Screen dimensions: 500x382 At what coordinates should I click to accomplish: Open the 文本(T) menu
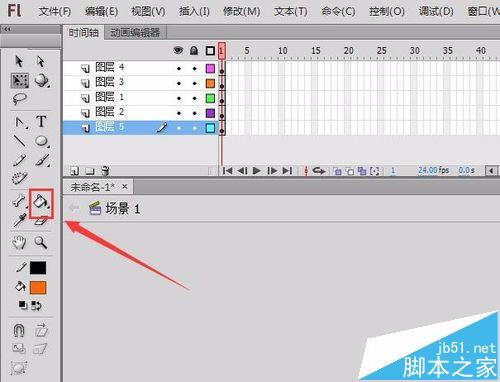(x=290, y=12)
